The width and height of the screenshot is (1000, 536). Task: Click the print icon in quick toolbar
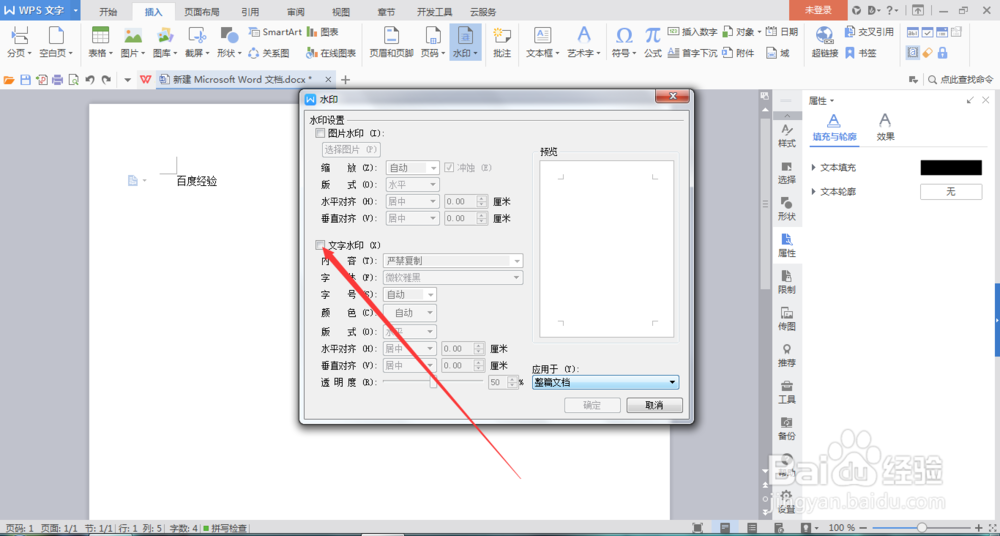coord(57,80)
